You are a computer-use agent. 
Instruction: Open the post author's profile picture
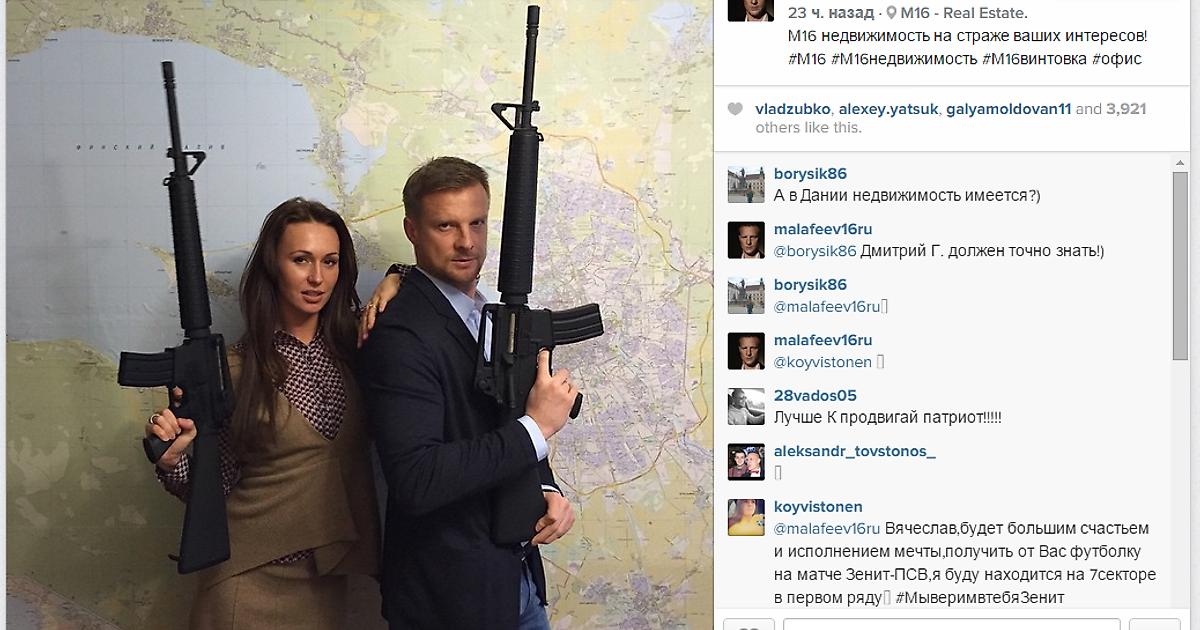pyautogui.click(x=749, y=10)
